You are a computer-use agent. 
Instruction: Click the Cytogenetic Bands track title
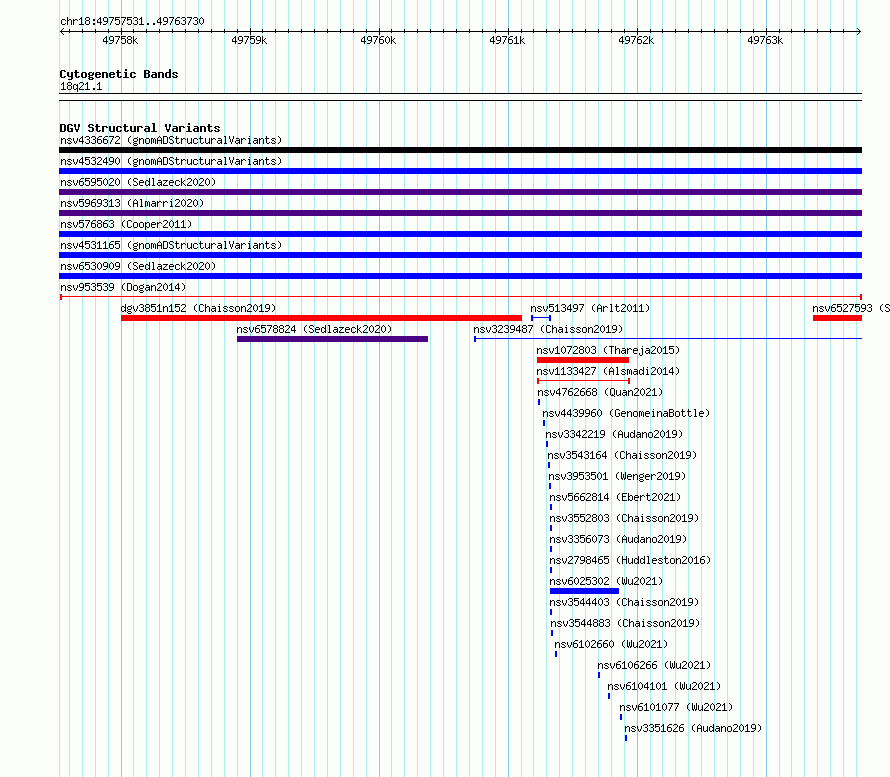(x=119, y=74)
